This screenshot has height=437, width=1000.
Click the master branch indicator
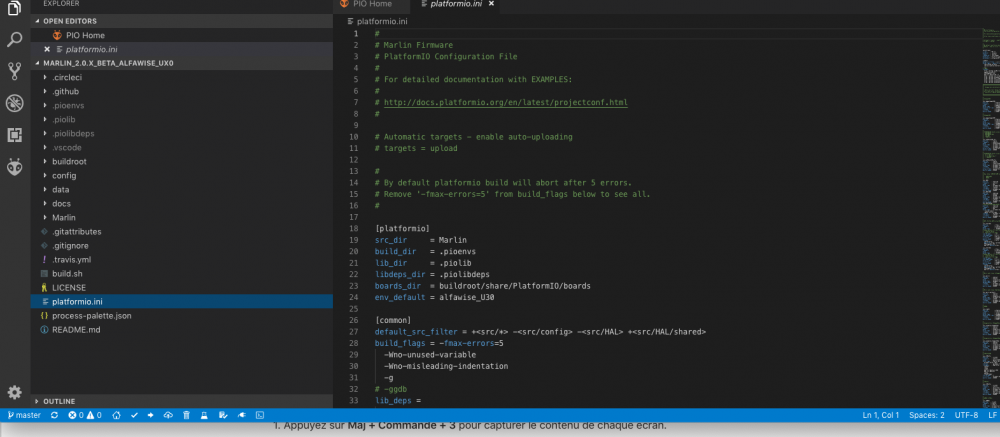[x=26, y=415]
